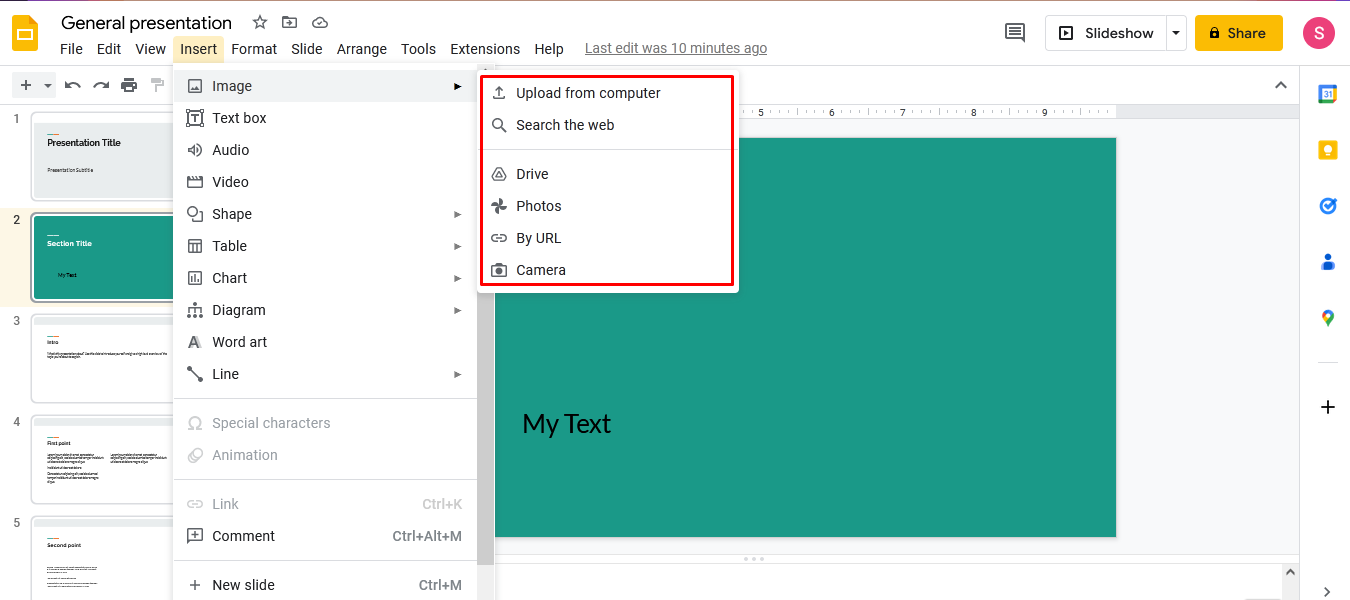The image size is (1350, 600).
Task: Open Google Tasks in the side panel
Action: pyautogui.click(x=1327, y=206)
